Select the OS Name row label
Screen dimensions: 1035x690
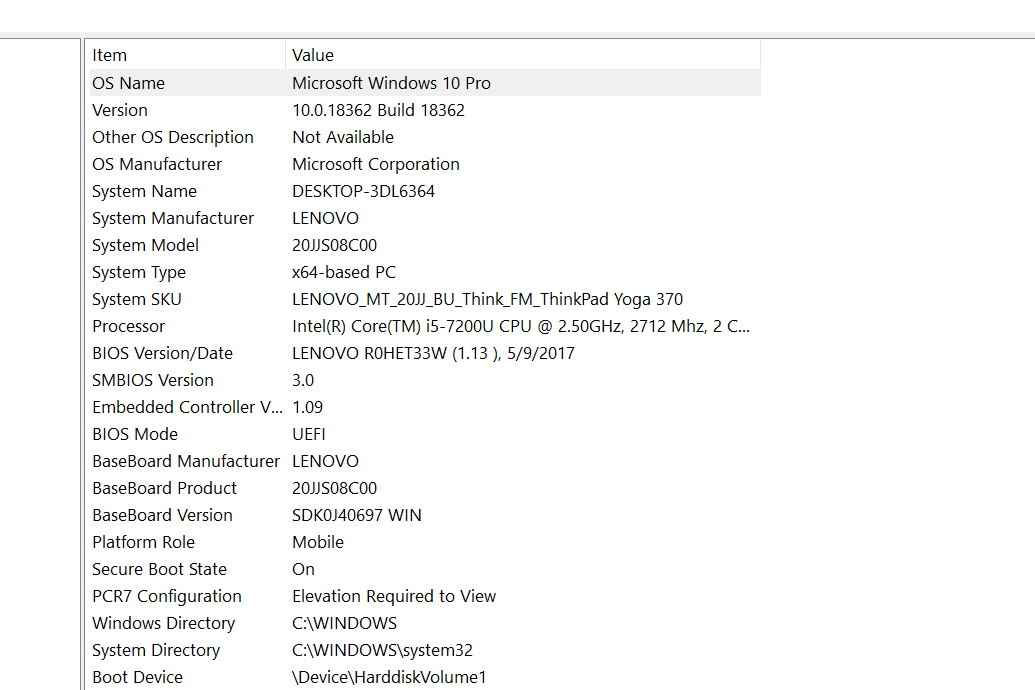[129, 83]
